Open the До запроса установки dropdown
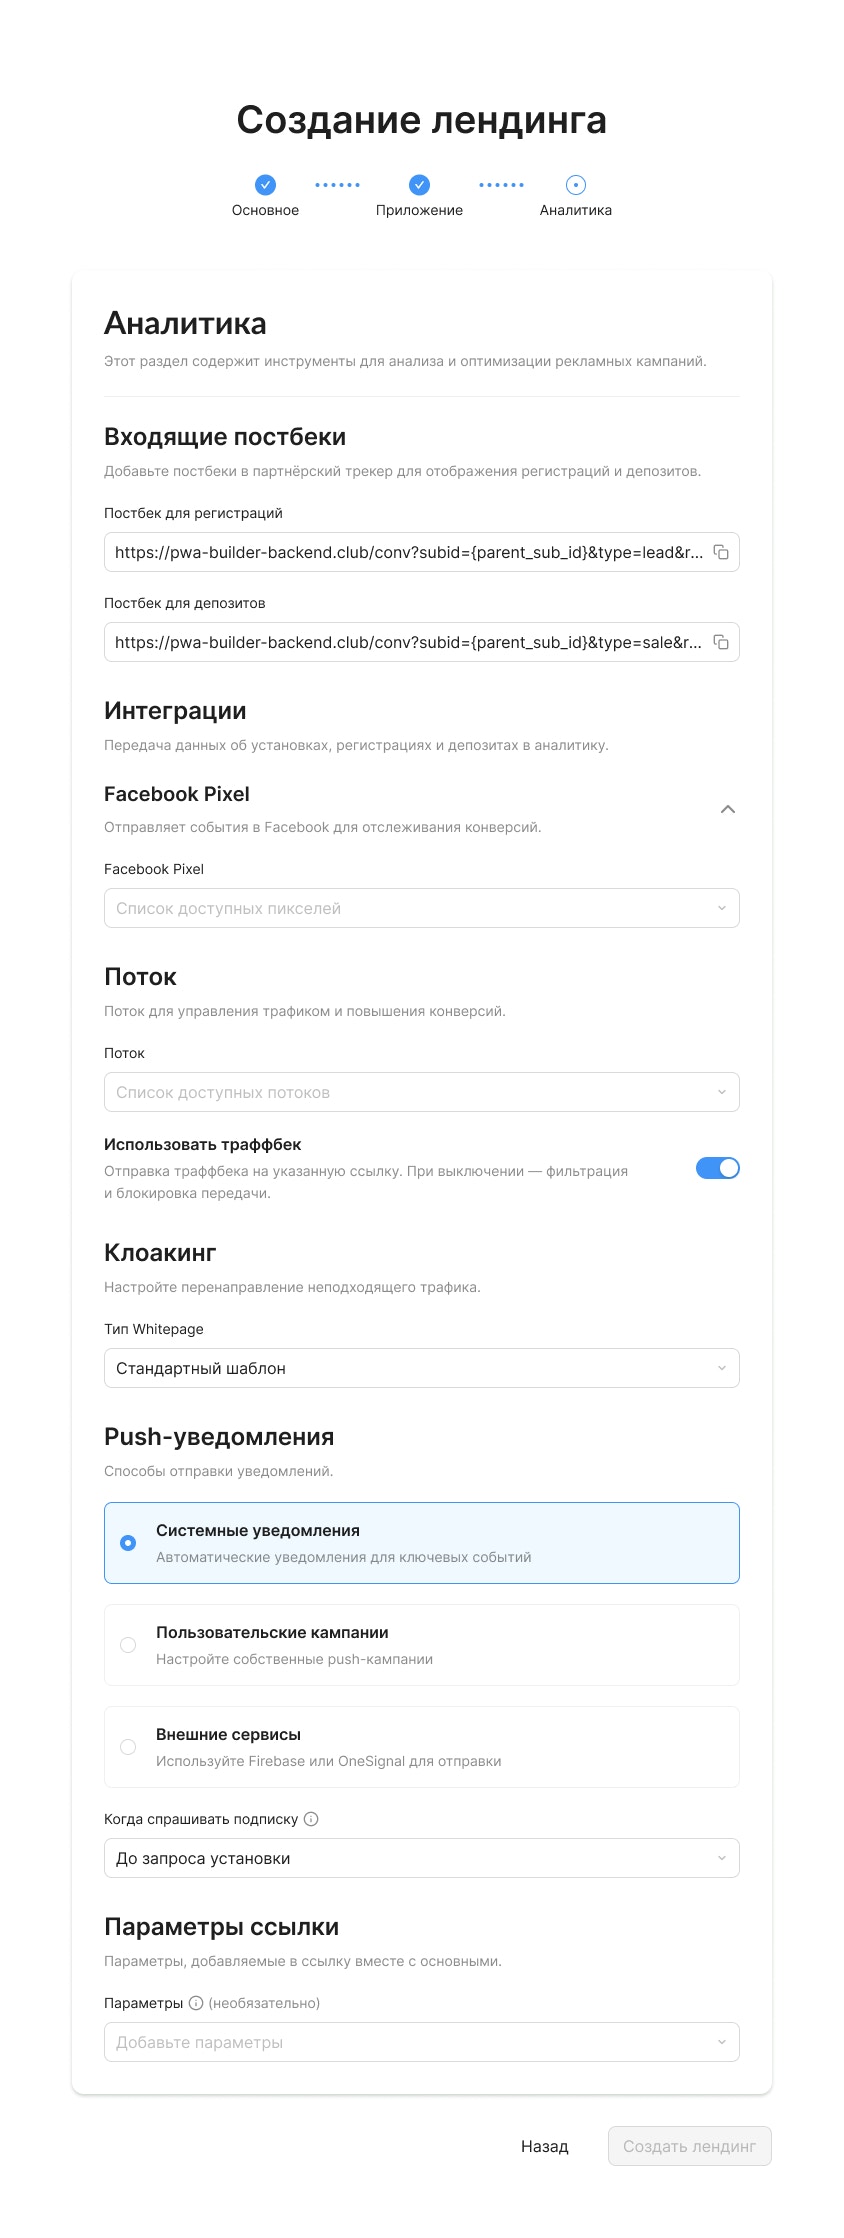Viewport: 844px width, 2238px height. (421, 1857)
